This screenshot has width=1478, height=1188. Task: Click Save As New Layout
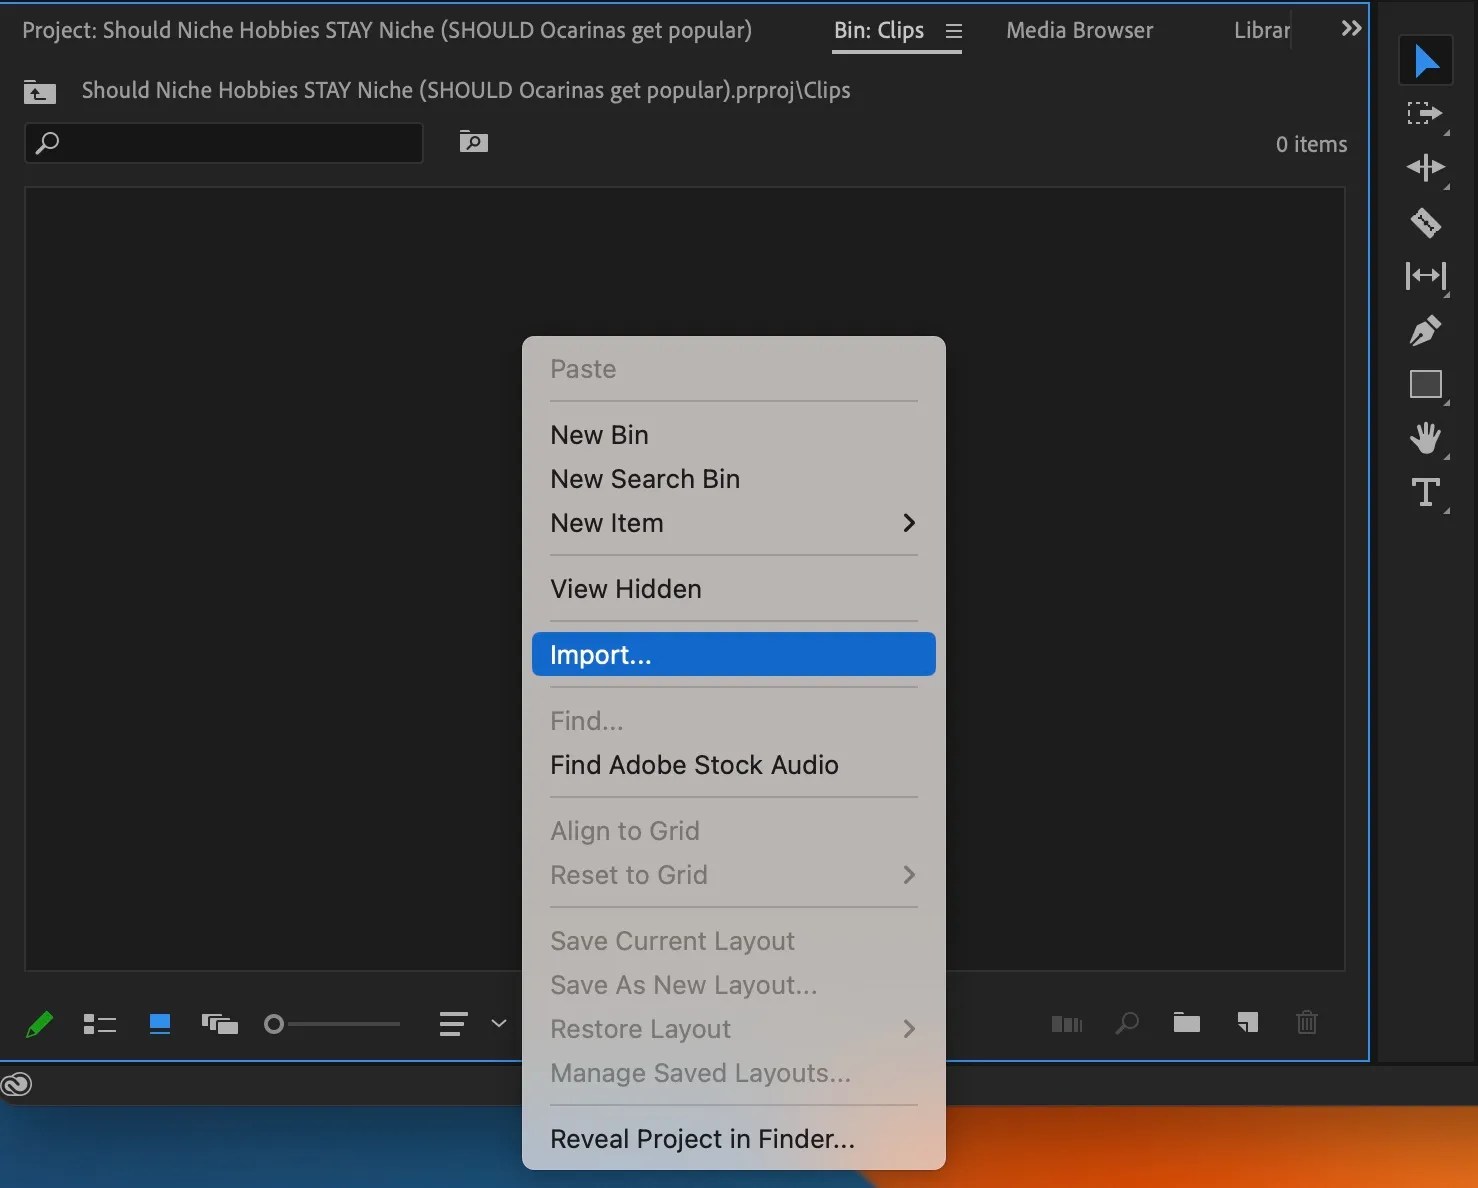pos(683,985)
